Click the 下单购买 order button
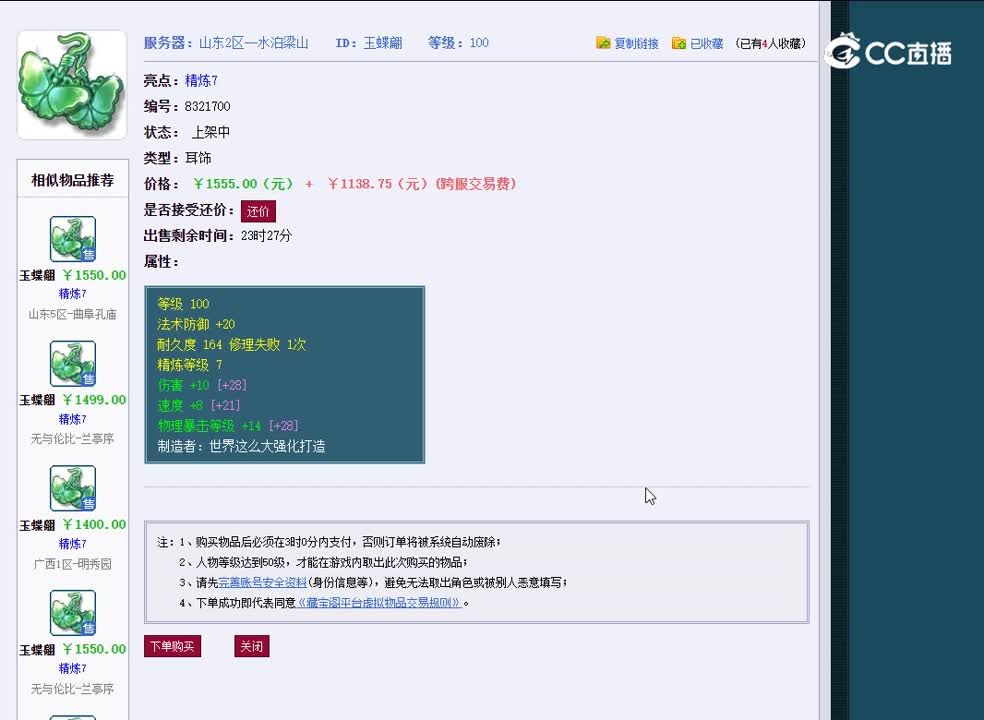The image size is (984, 720). (x=172, y=646)
